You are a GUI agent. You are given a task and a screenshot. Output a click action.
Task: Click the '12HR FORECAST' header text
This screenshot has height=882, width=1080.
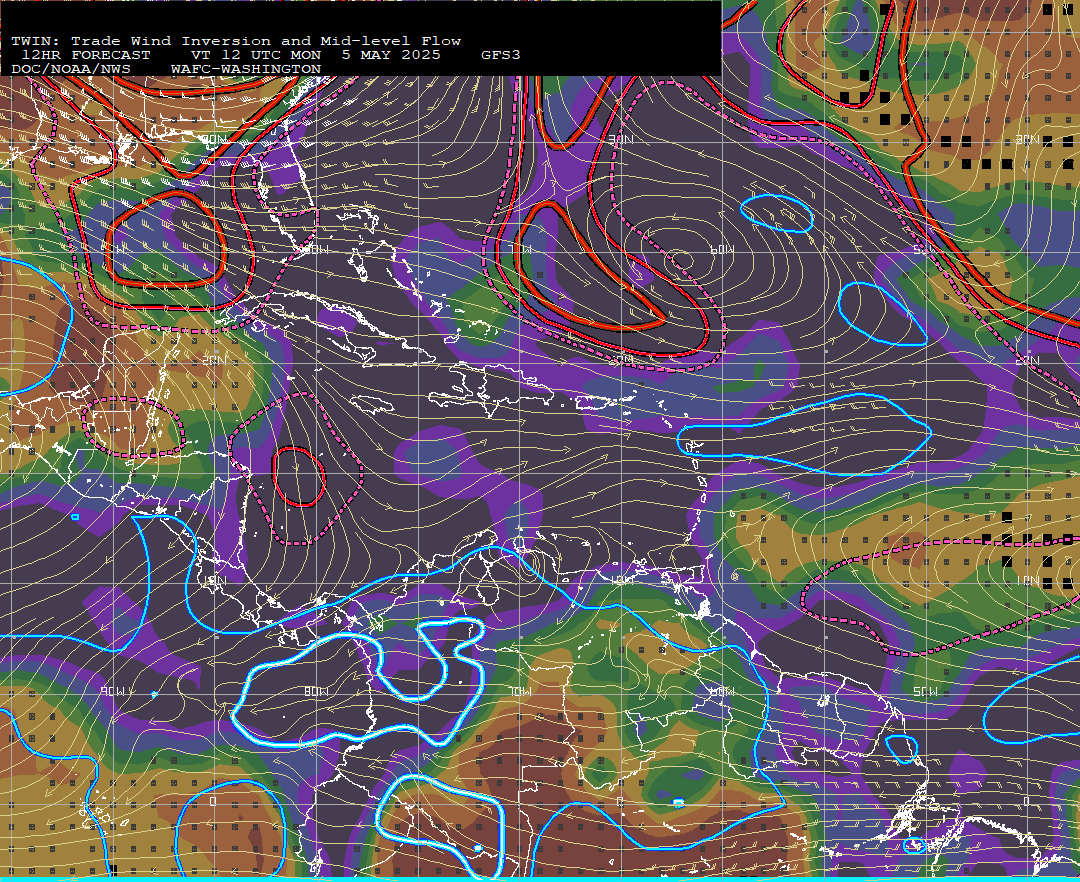(x=86, y=55)
